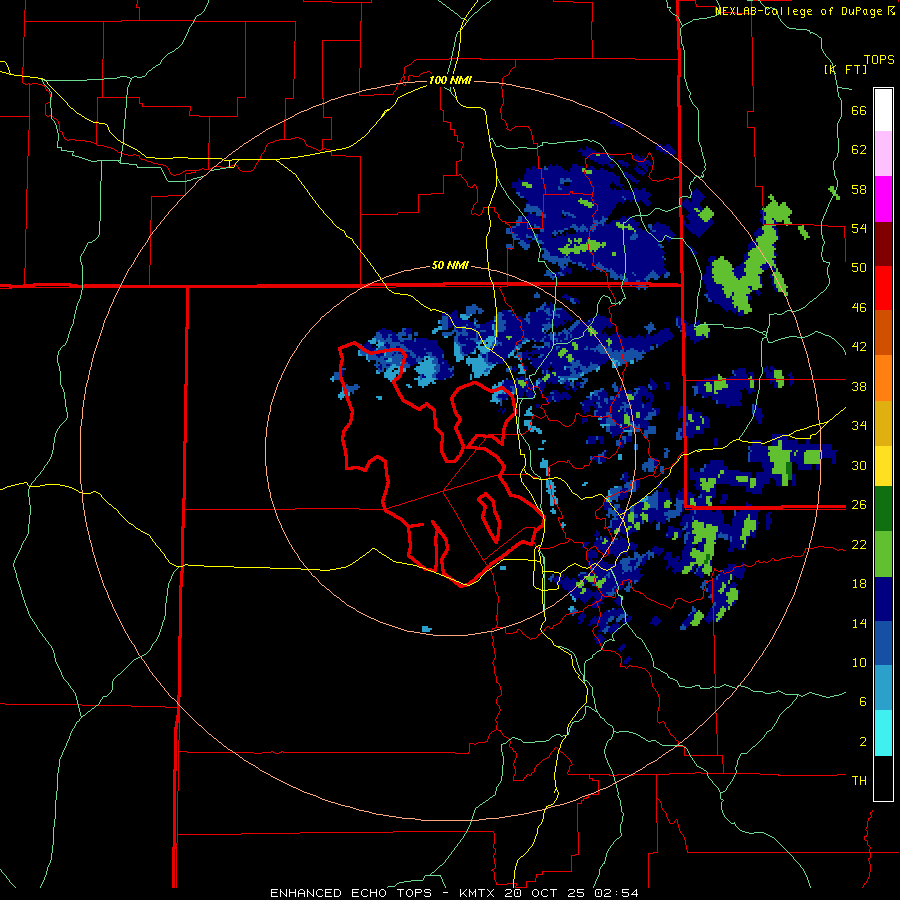Select the light green legend swatch

click(x=883, y=554)
